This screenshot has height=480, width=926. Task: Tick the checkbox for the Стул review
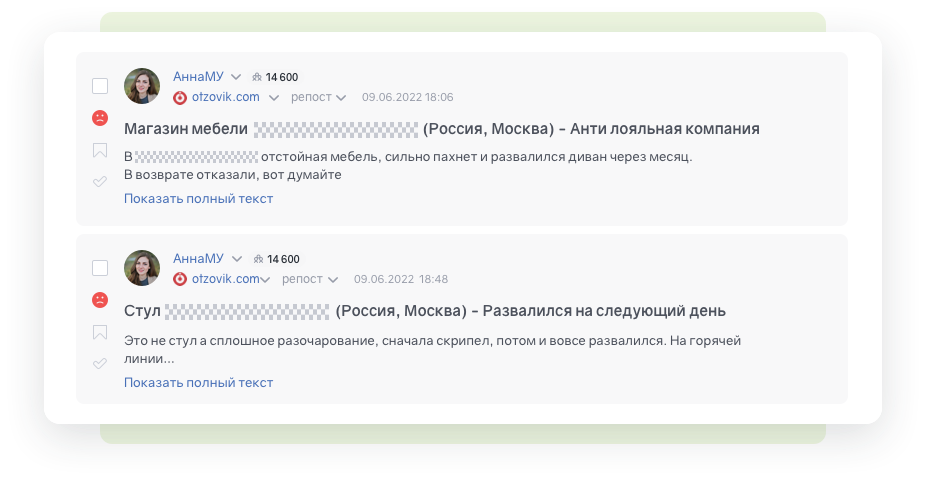(100, 268)
